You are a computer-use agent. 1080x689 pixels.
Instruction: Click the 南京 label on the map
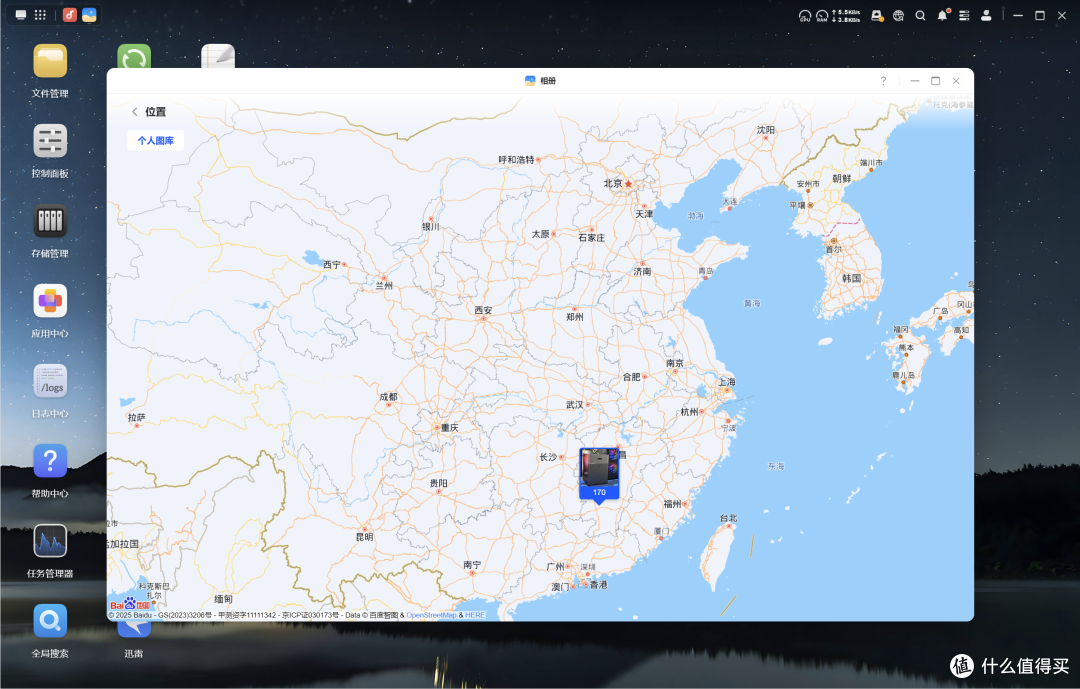(675, 363)
